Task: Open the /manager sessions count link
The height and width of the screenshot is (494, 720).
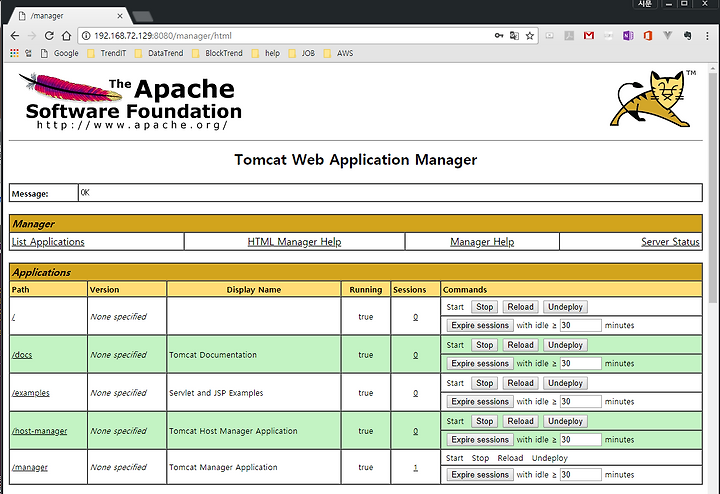Action: [x=416, y=467]
